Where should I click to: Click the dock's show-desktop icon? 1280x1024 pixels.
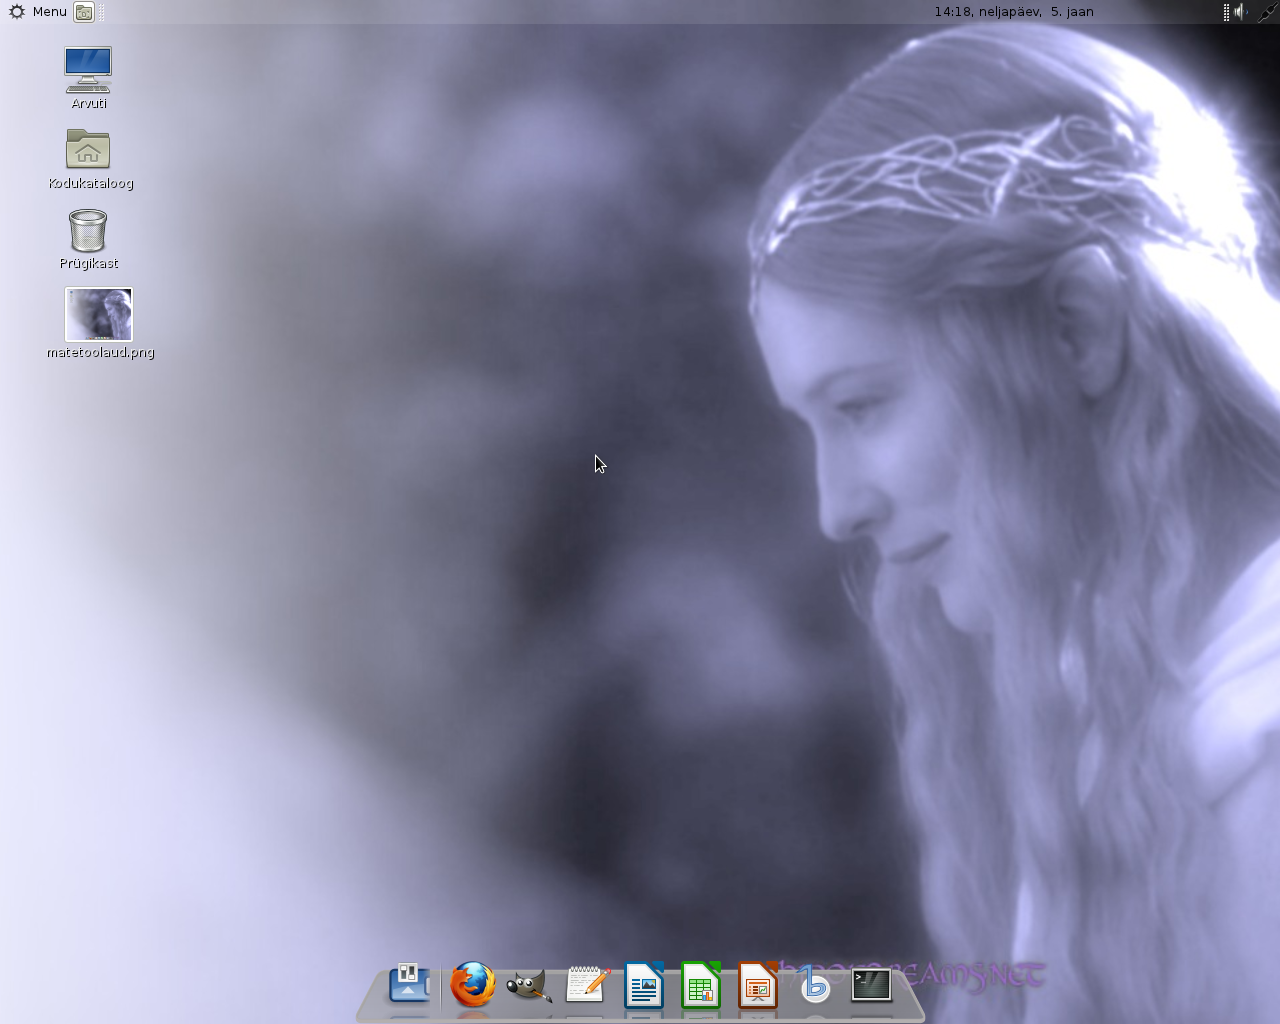click(408, 984)
